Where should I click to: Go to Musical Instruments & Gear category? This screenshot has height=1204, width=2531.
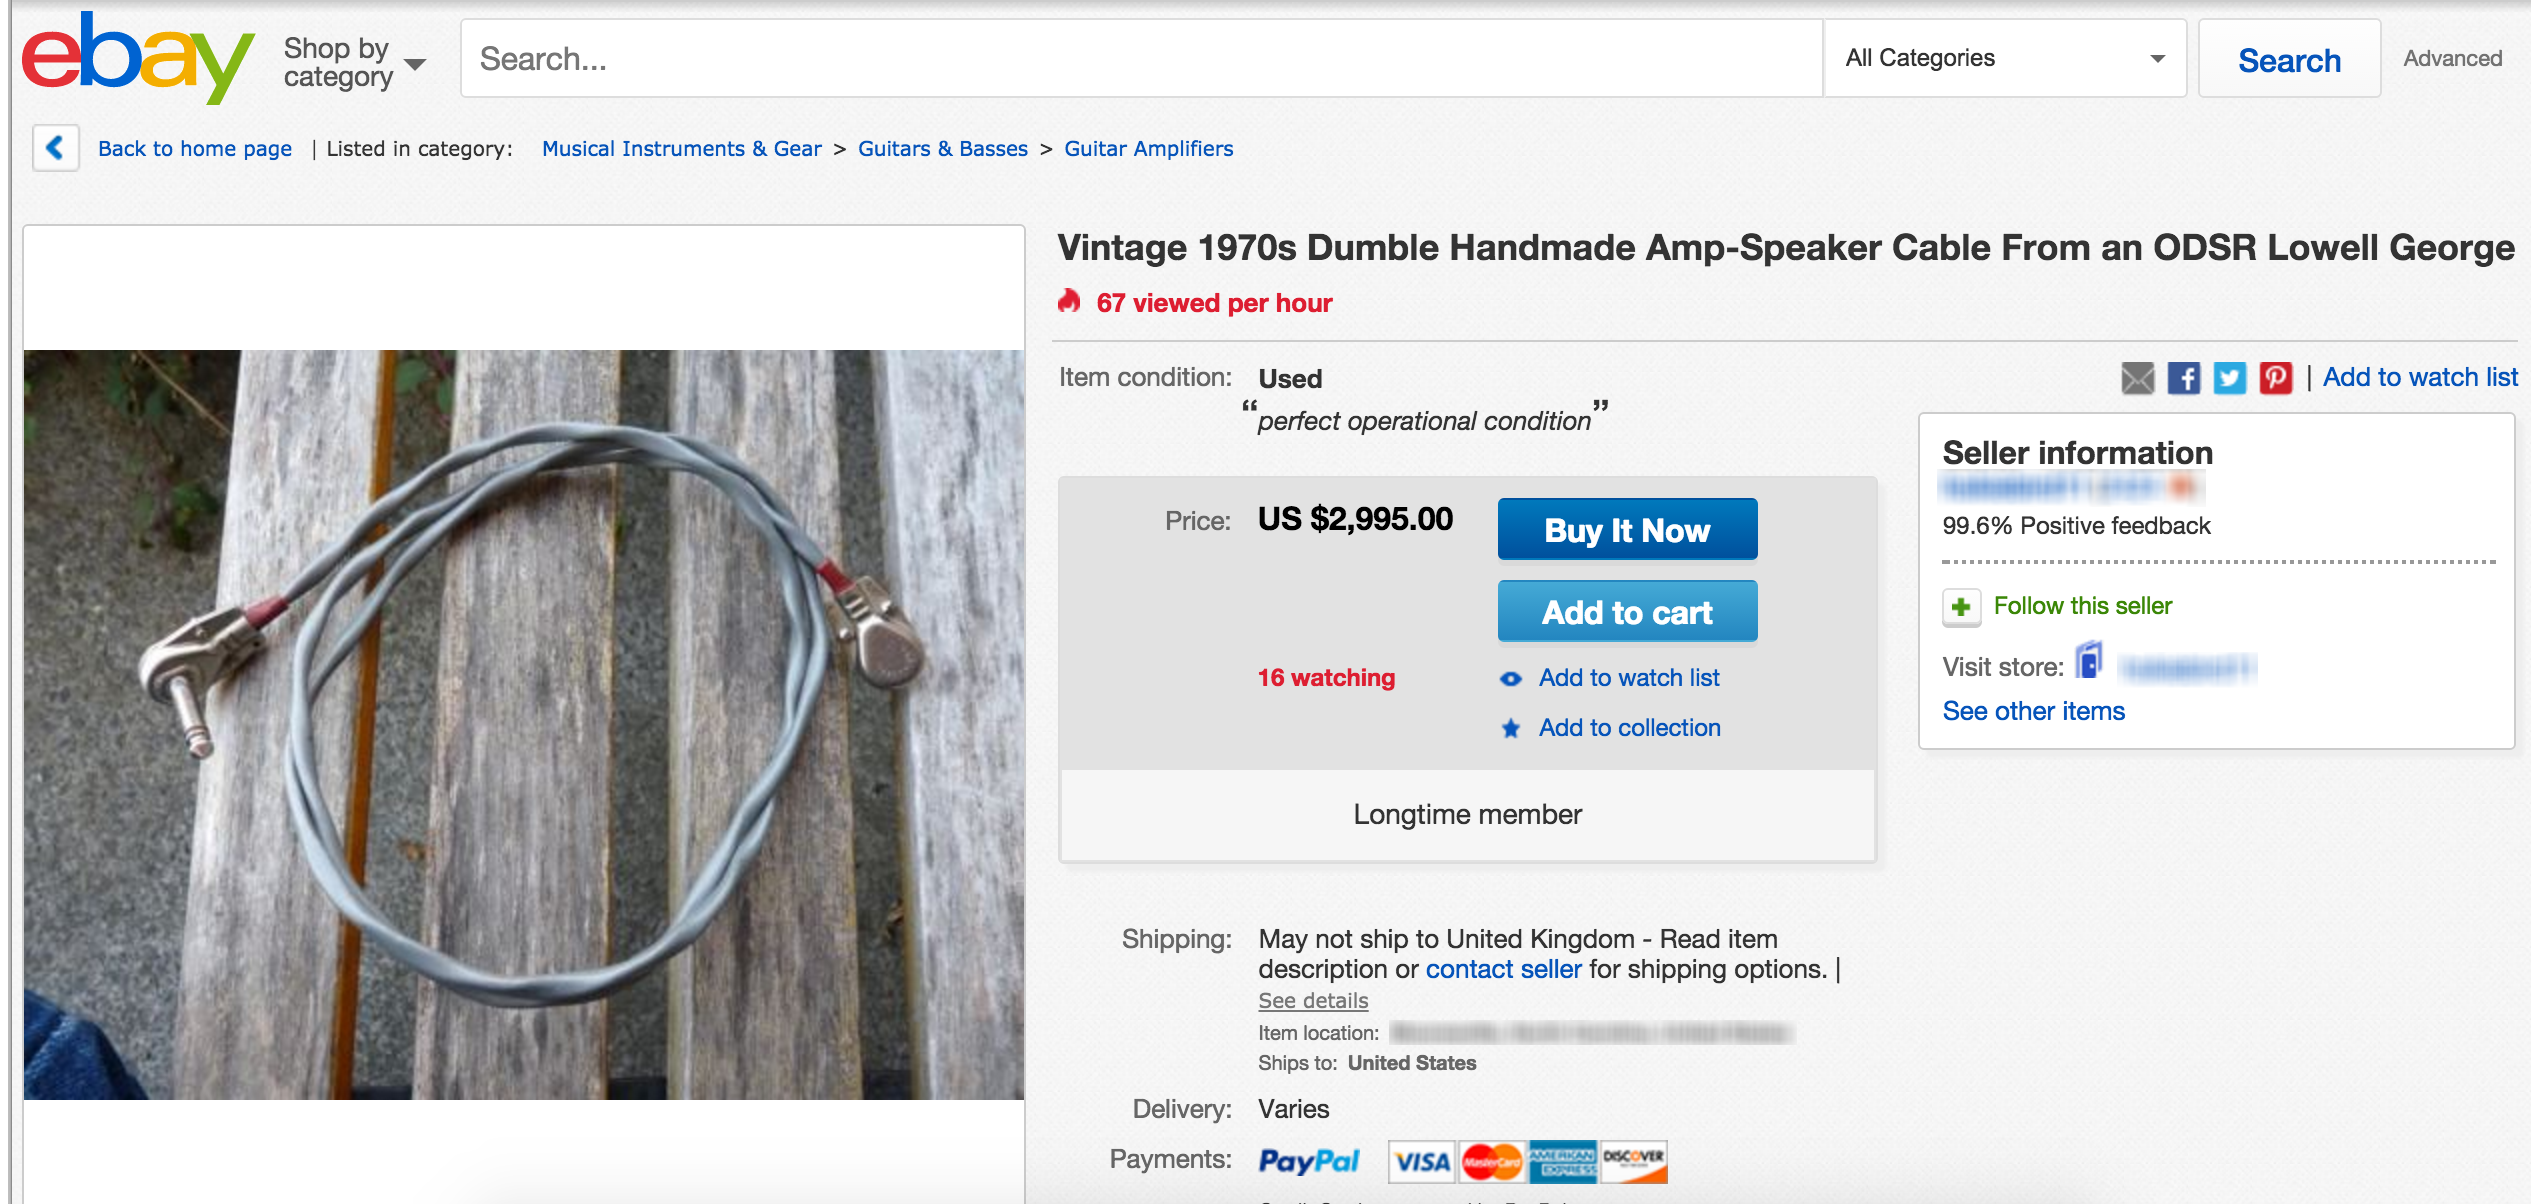coord(681,149)
